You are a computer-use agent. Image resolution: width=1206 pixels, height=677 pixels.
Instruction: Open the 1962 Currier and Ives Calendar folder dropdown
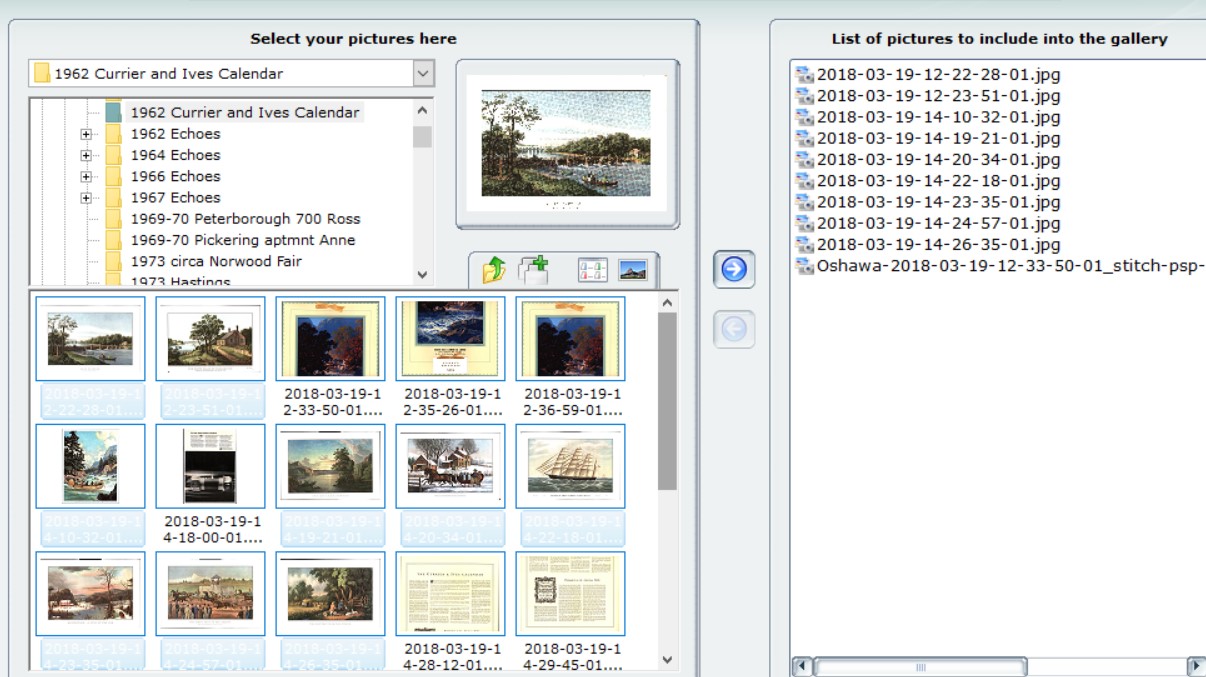coord(423,73)
